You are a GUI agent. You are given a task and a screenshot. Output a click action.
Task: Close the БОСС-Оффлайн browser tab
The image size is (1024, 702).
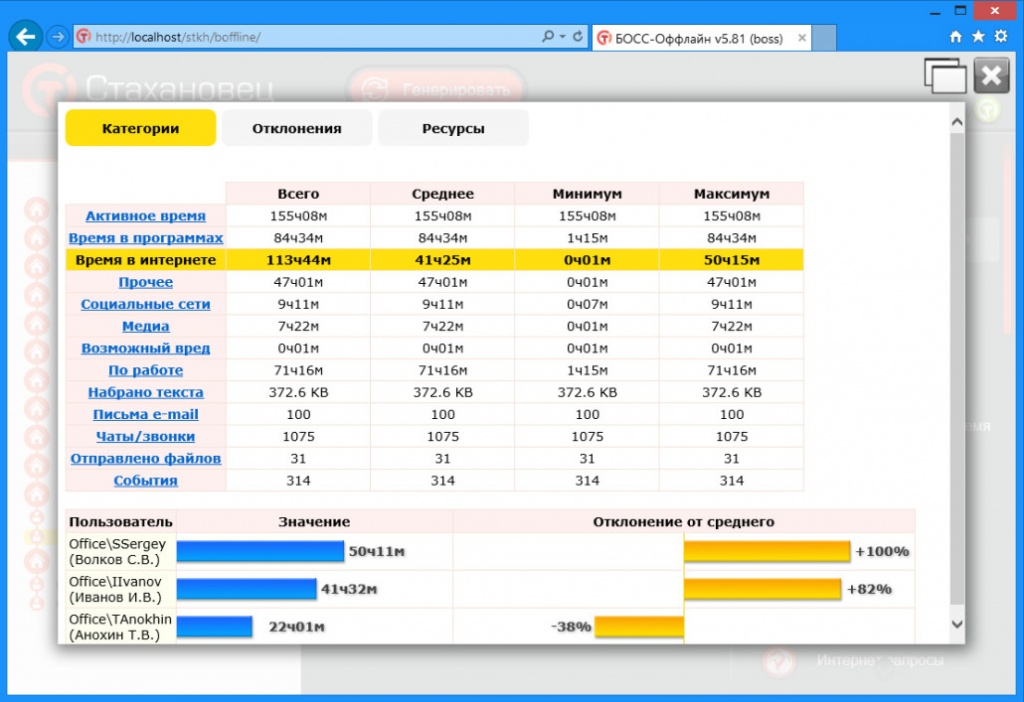802,38
